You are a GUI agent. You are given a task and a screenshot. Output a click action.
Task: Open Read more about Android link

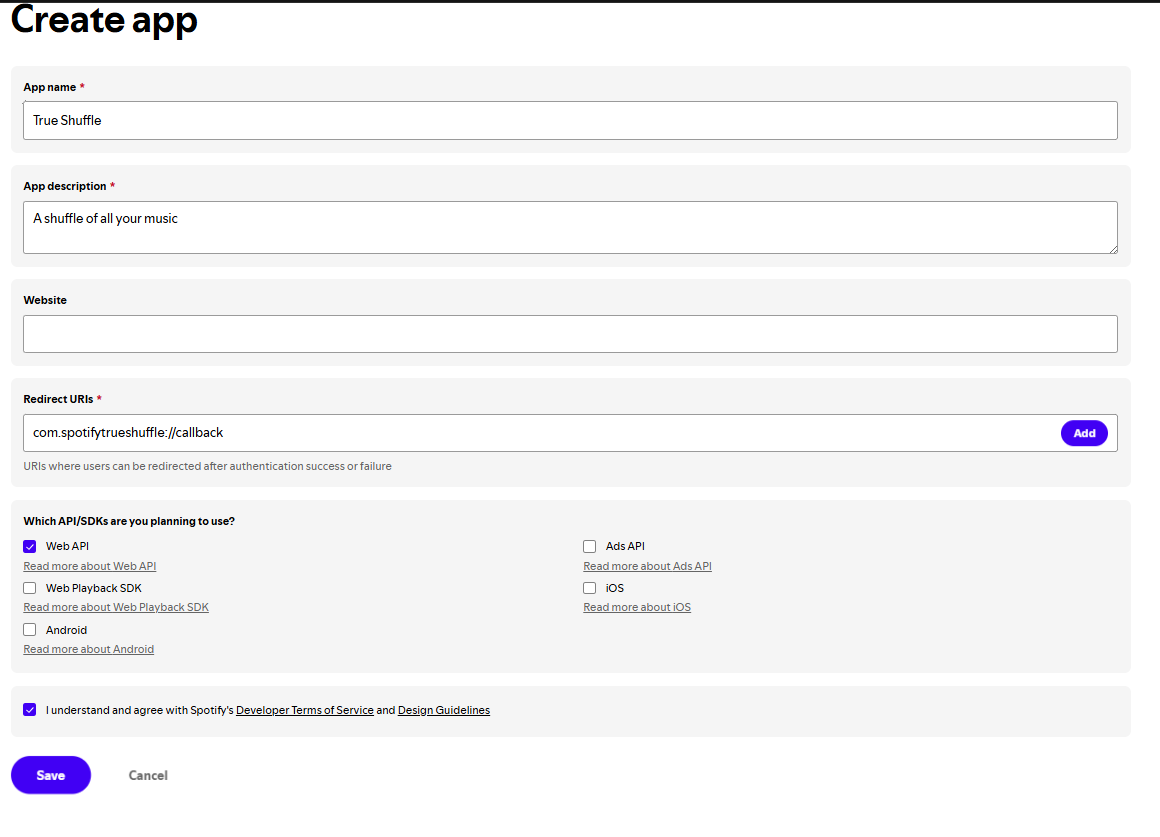point(89,649)
